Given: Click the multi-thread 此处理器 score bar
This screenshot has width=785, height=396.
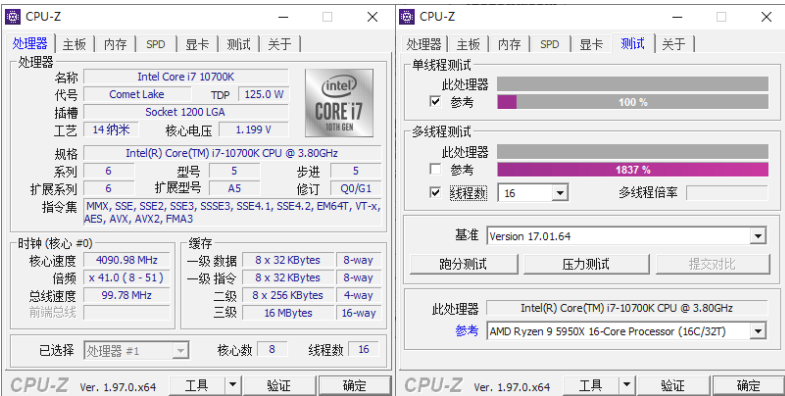Looking at the screenshot, I should 633,151.
